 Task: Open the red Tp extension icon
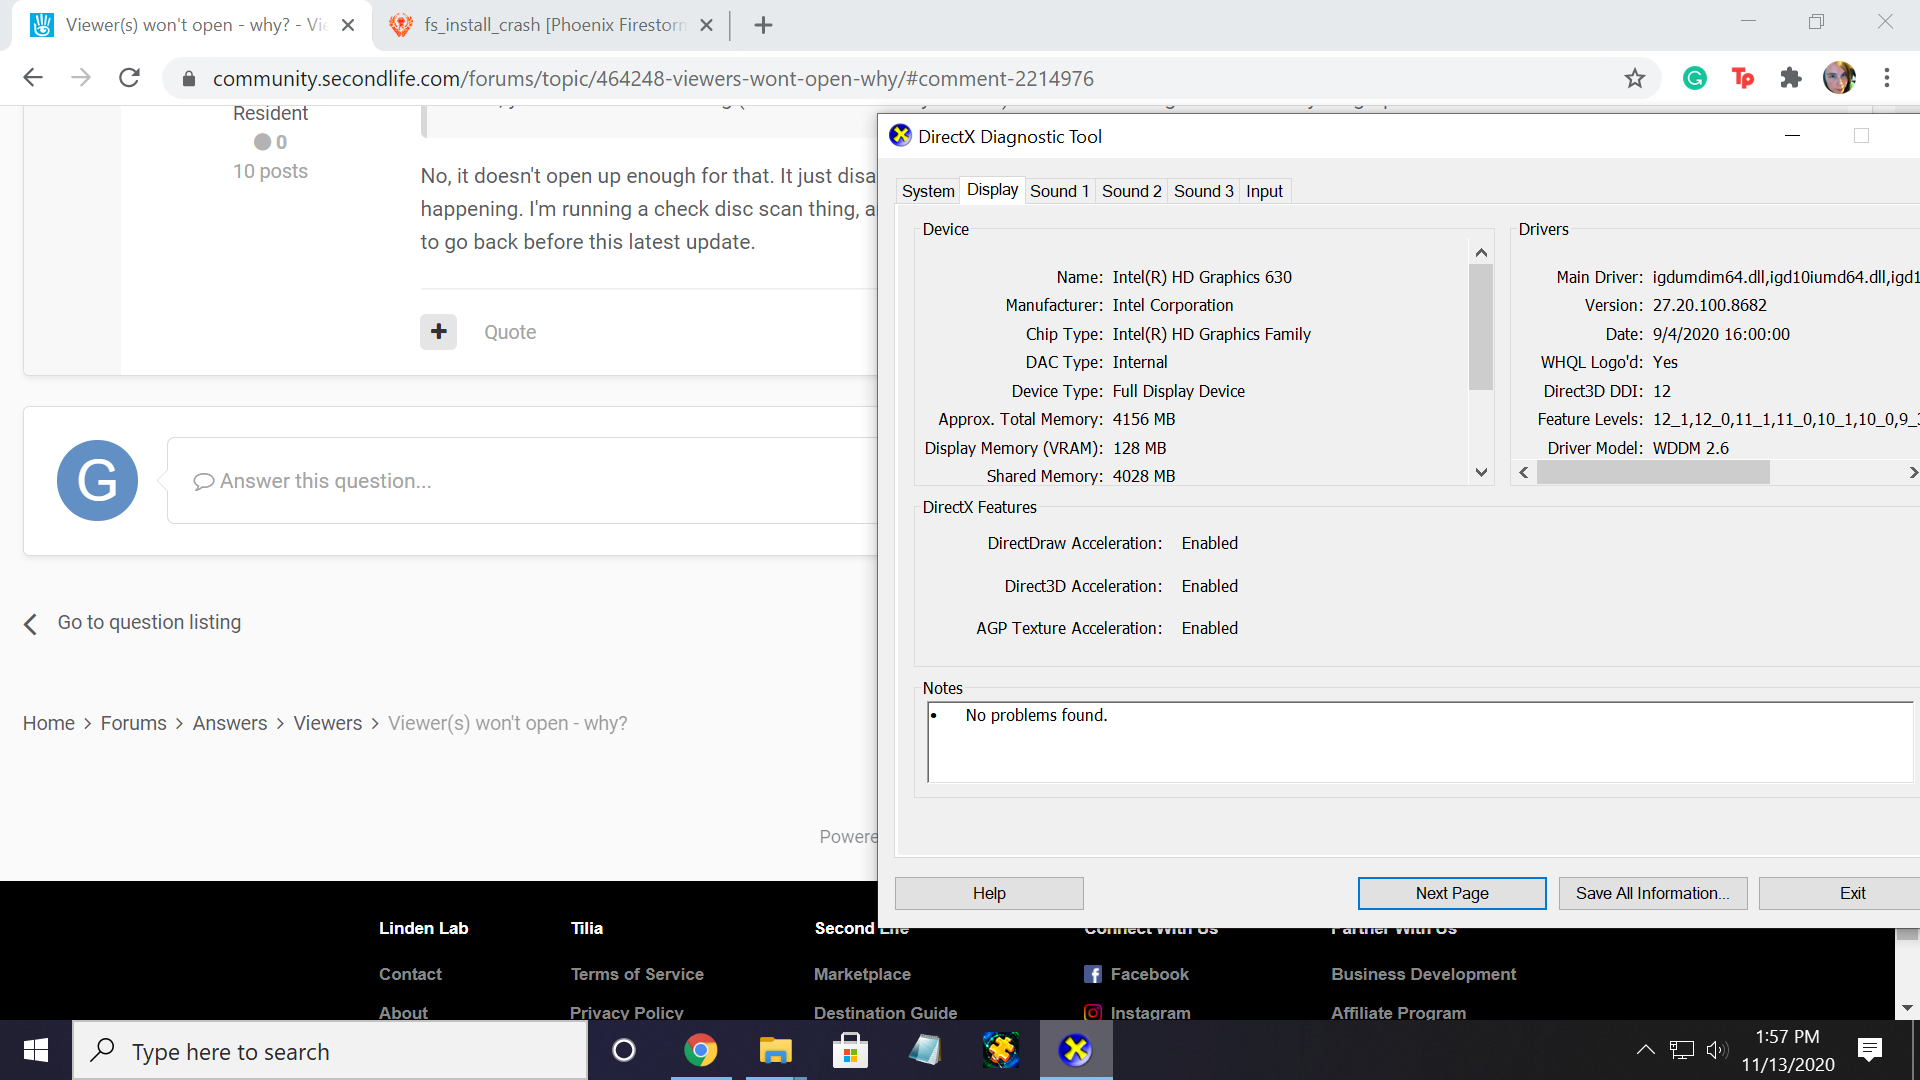[x=1743, y=78]
